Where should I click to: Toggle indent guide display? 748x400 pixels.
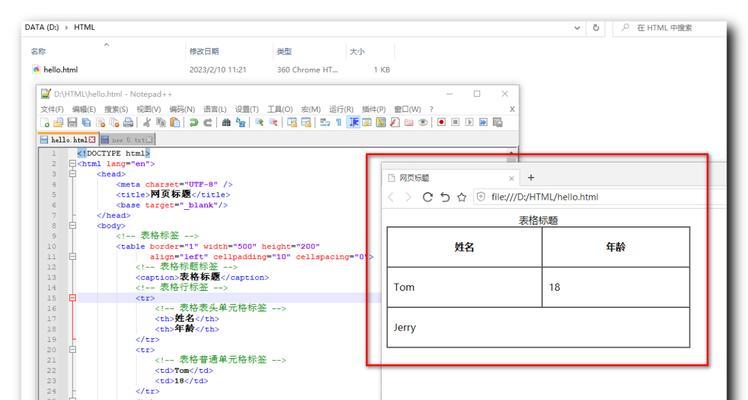pos(354,123)
